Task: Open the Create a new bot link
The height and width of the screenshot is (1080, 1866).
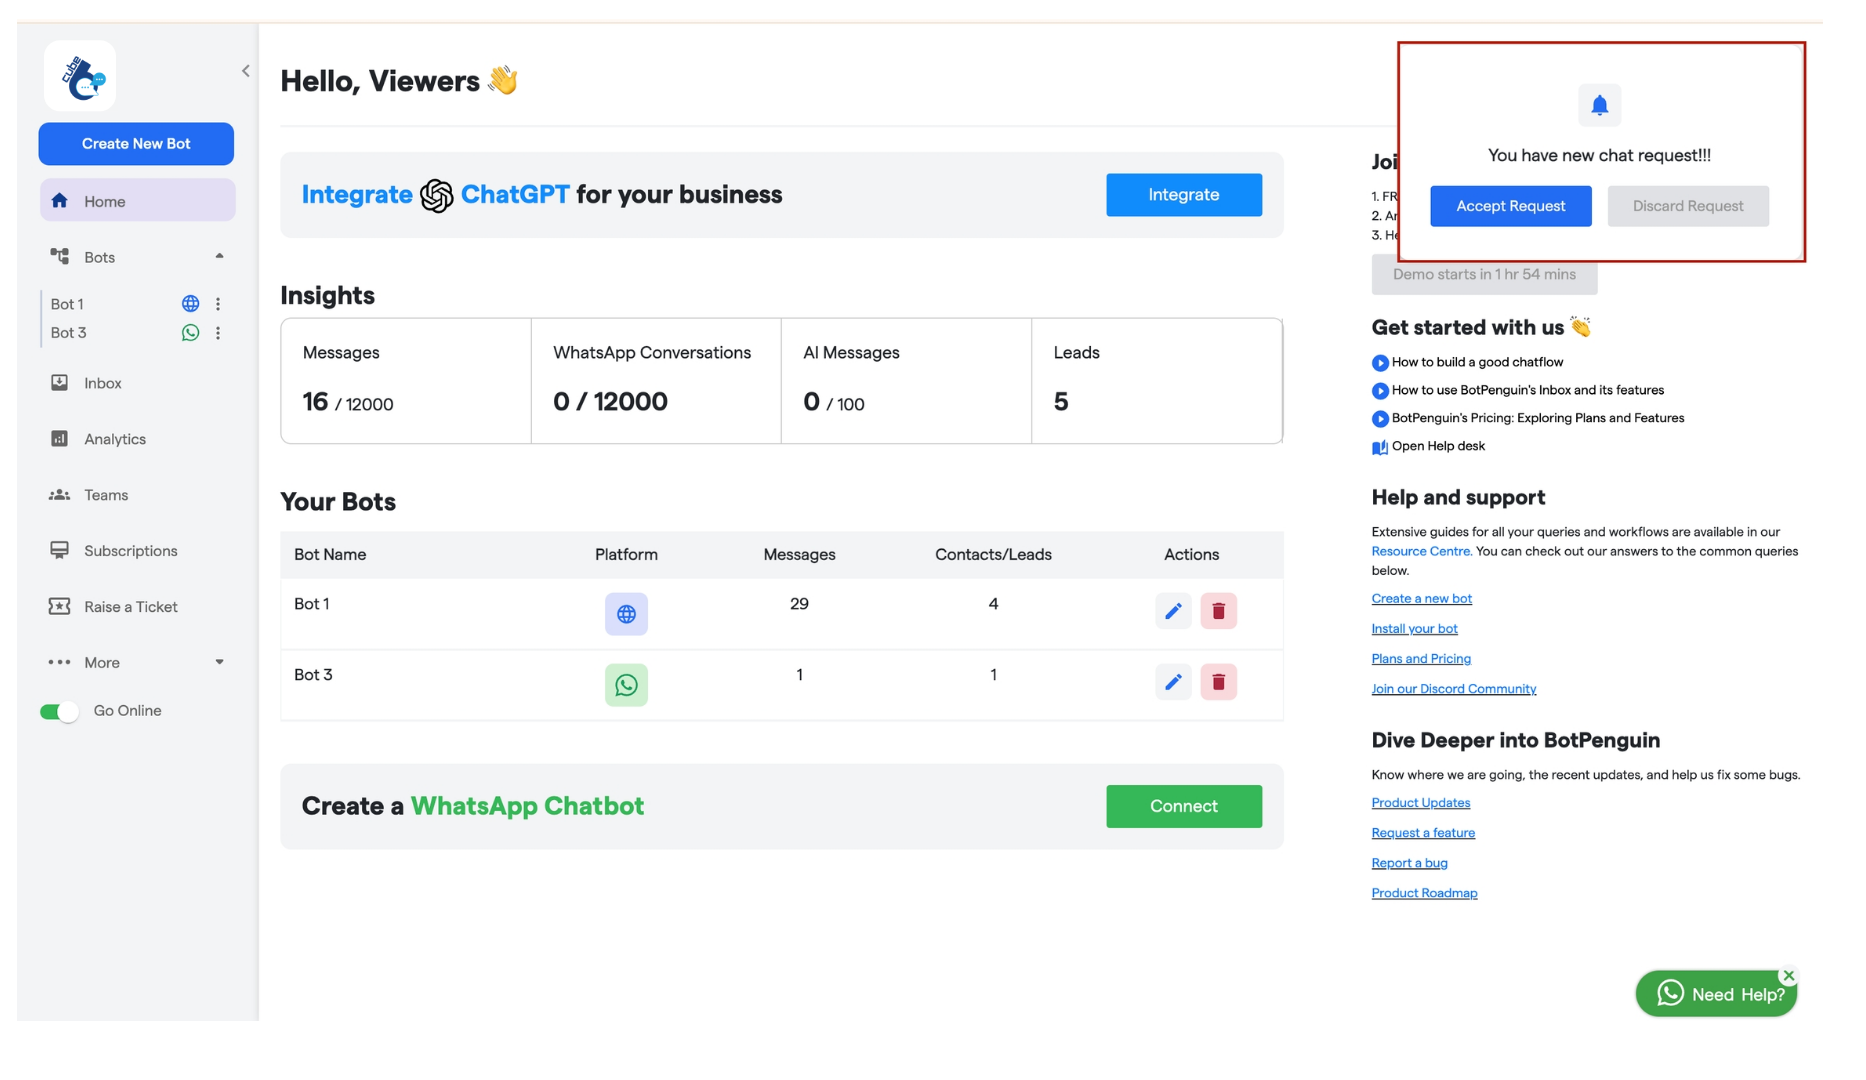Action: (x=1421, y=599)
